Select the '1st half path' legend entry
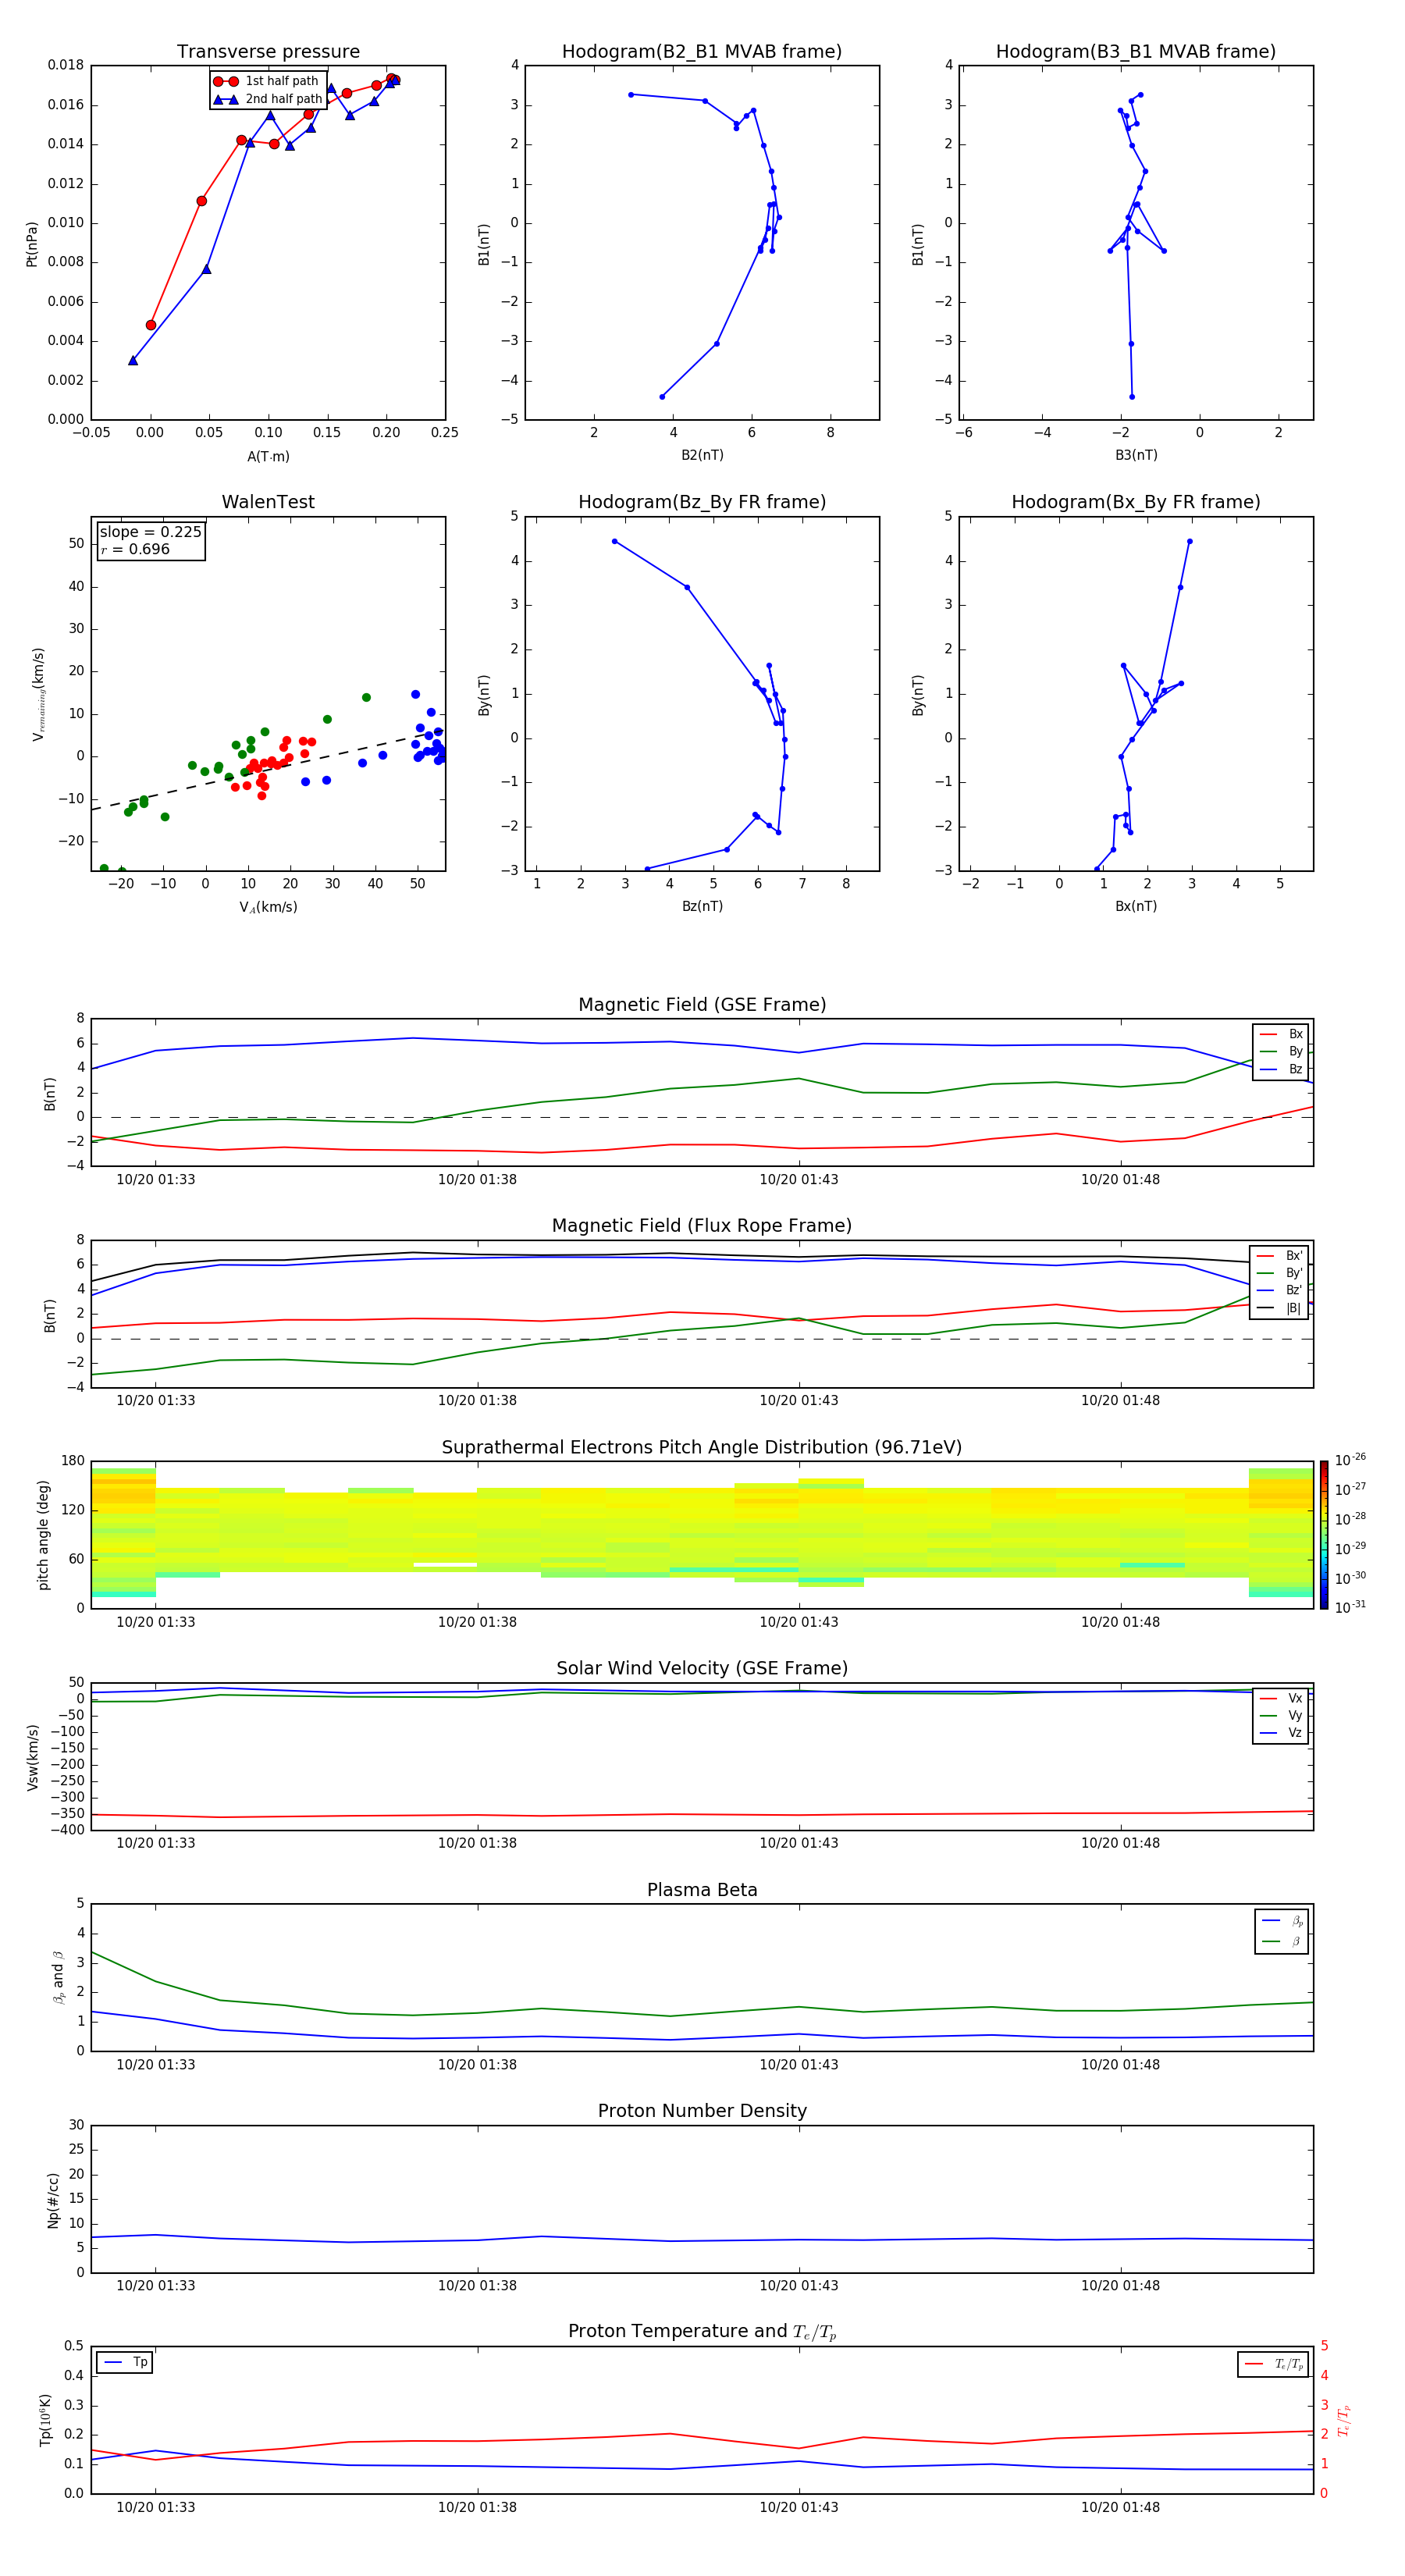Screen dimensions: 1405x2576 pos(267,81)
